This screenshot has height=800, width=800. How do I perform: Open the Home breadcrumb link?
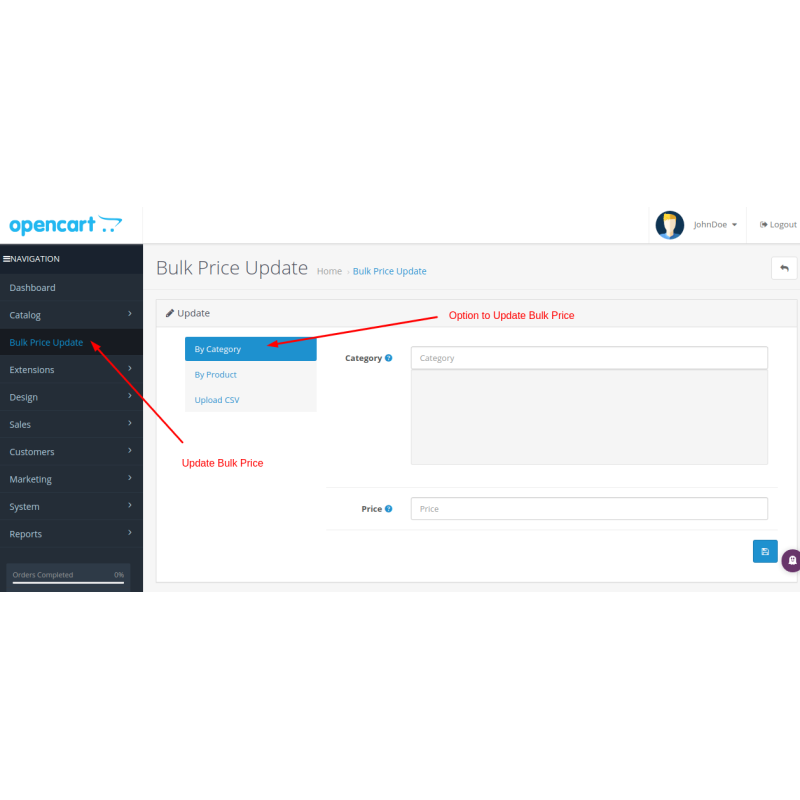(329, 271)
